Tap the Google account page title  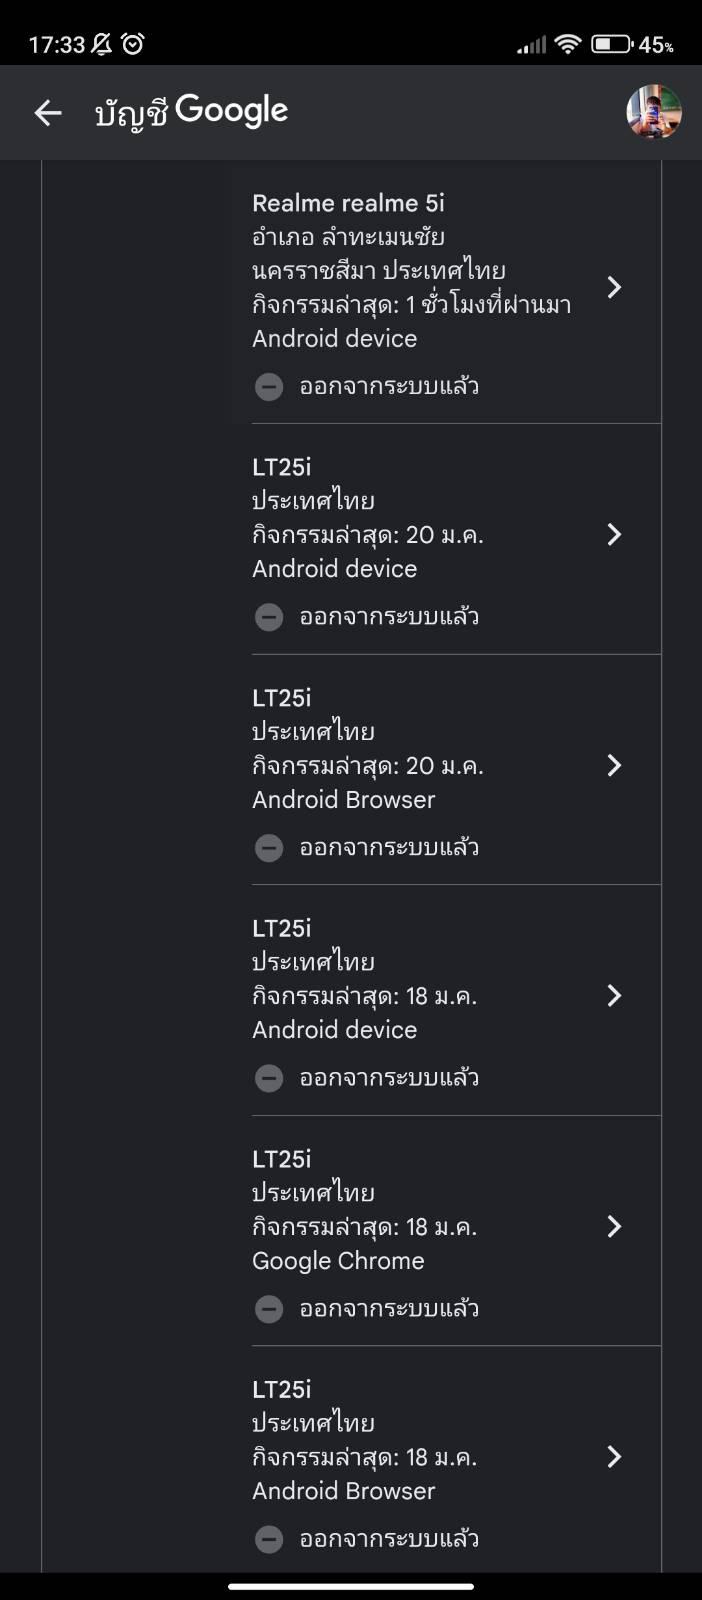click(191, 111)
